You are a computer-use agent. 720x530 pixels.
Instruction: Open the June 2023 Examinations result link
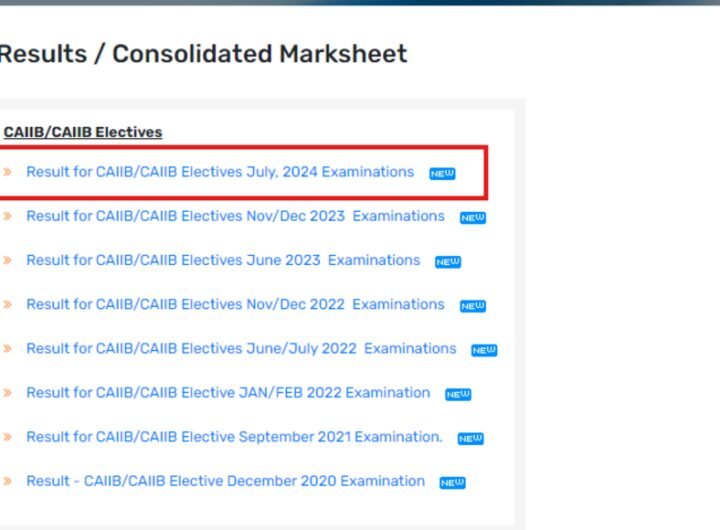(223, 260)
